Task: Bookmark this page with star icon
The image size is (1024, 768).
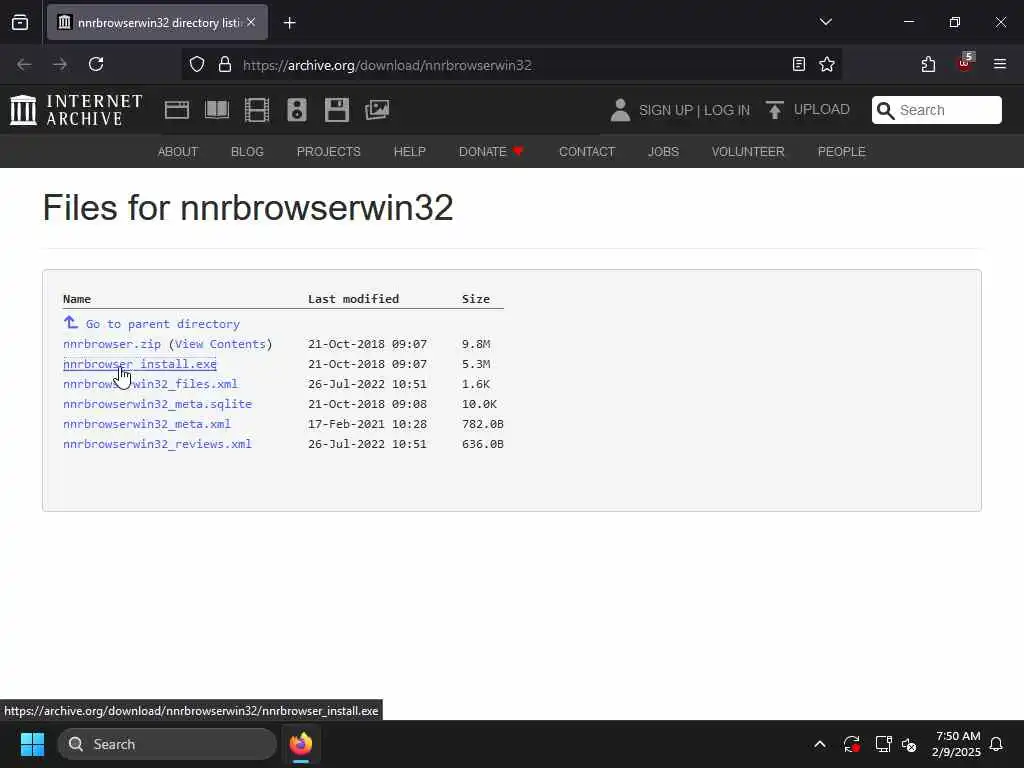Action: pos(827,64)
